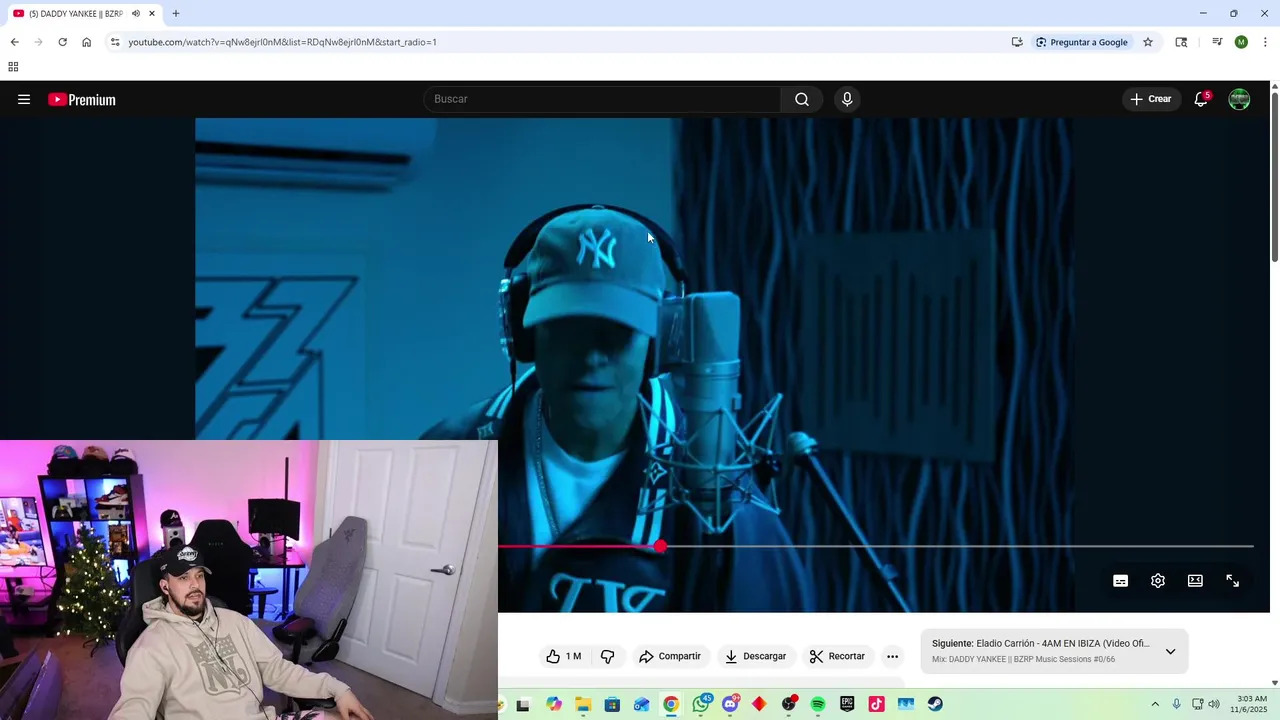Open File Explorer from the taskbar
The height and width of the screenshot is (720, 1280).
click(x=583, y=705)
